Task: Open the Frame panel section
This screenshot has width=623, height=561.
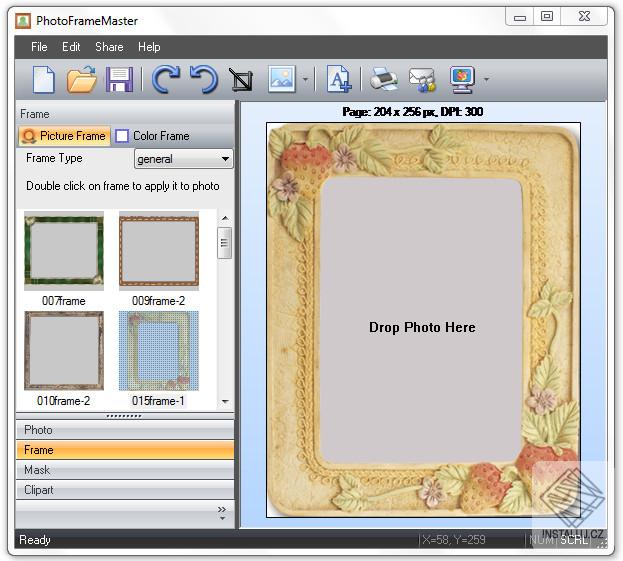Action: coord(125,450)
